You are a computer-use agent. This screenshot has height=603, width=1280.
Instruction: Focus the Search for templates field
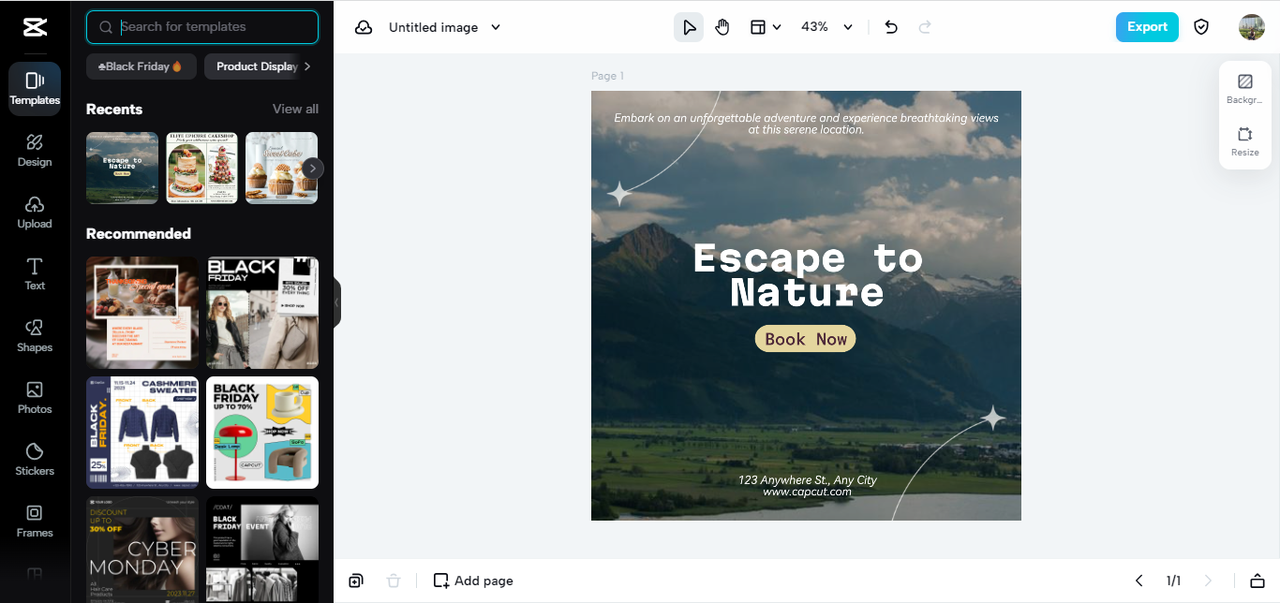coord(202,27)
